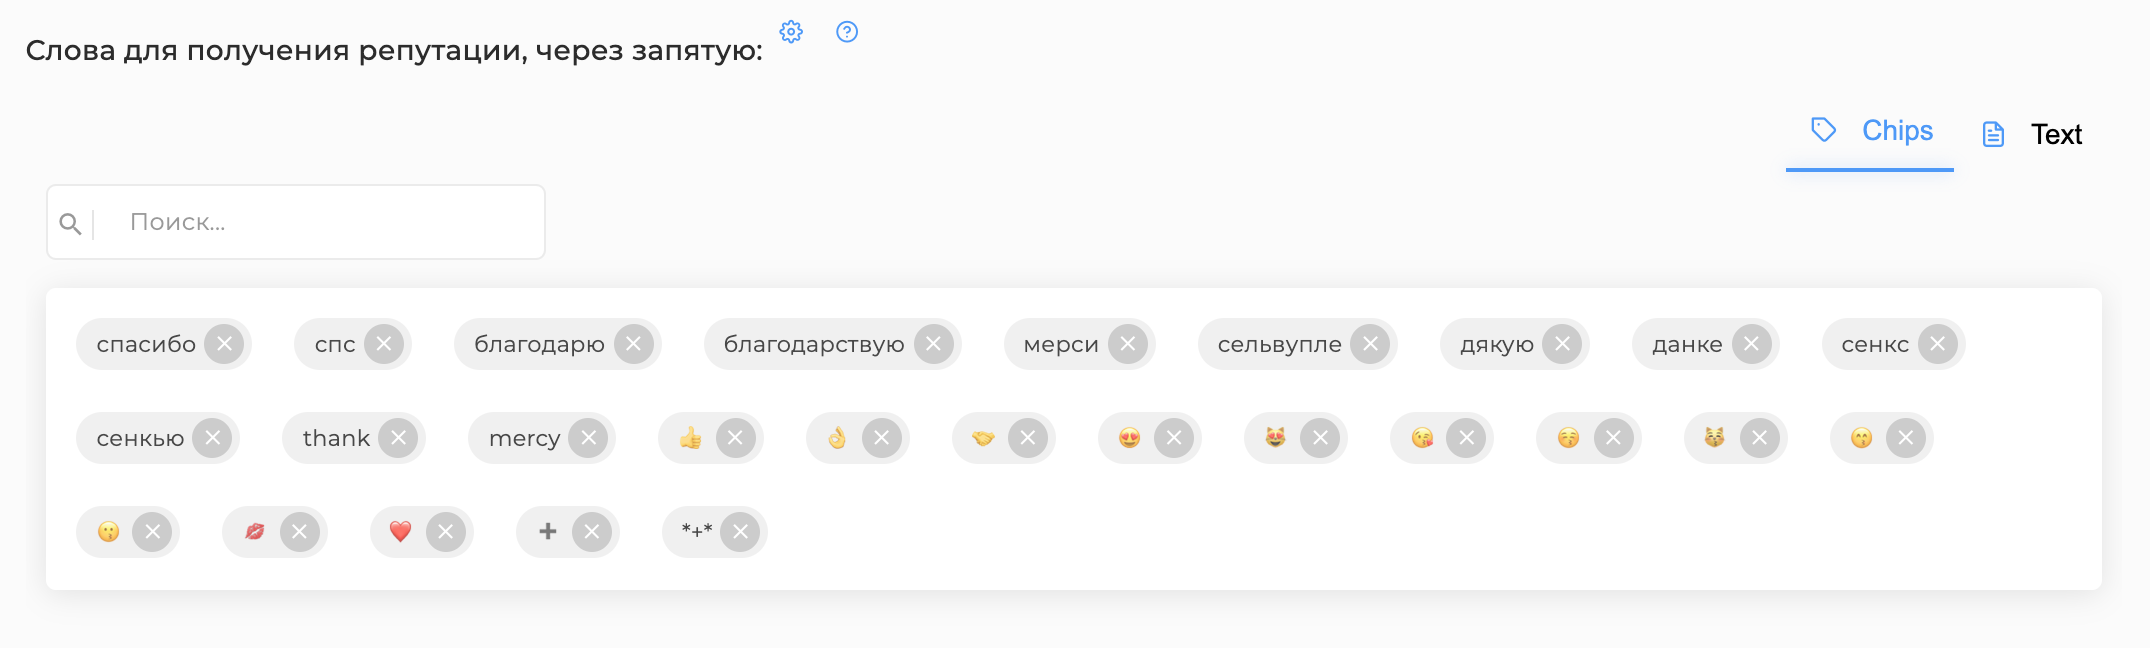This screenshot has width=2154, height=648.
Task: Open the gear settings icon
Action: tap(791, 32)
